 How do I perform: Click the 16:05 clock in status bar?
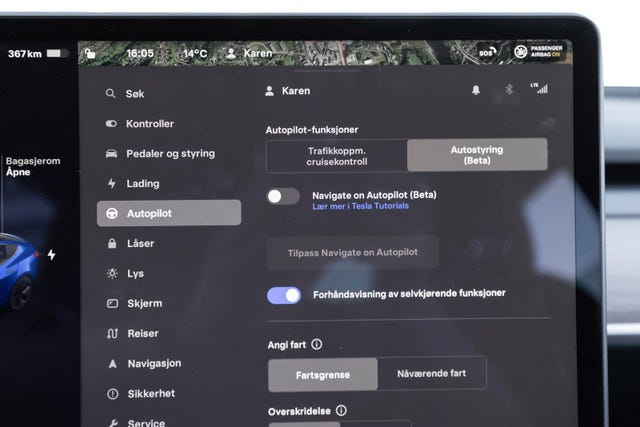140,53
